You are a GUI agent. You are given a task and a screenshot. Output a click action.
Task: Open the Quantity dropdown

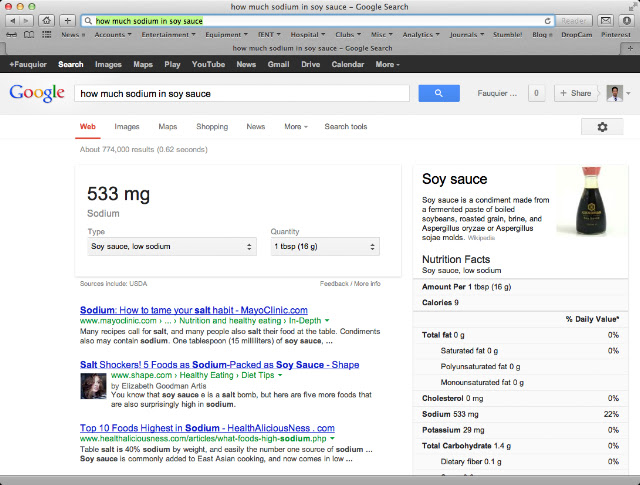[x=325, y=247]
